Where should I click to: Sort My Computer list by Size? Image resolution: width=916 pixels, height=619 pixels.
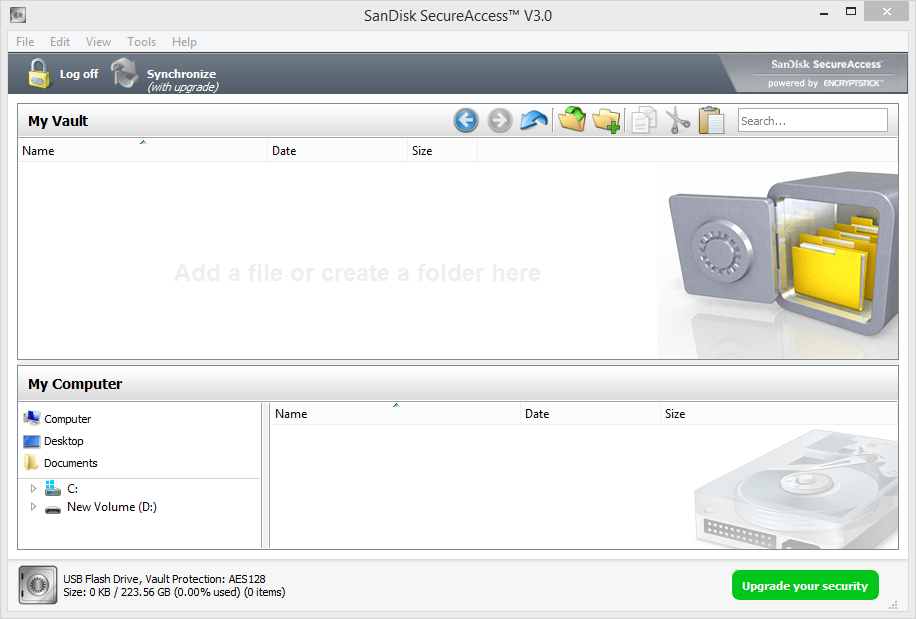(x=779, y=413)
